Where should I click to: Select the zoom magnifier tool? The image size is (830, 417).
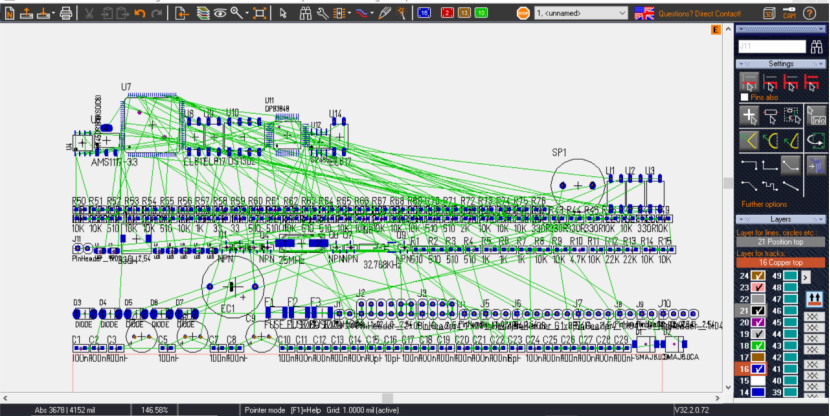point(236,13)
